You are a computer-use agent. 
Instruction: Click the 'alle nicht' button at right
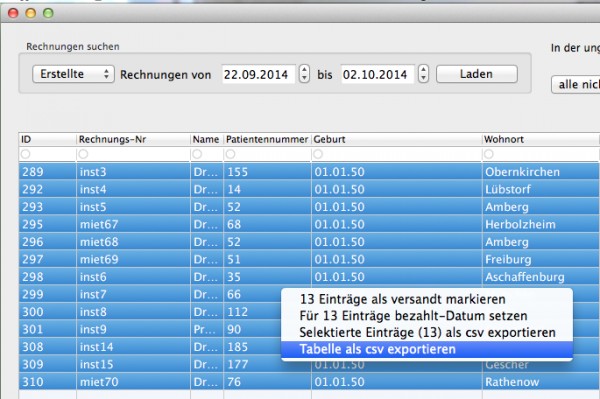[576, 85]
